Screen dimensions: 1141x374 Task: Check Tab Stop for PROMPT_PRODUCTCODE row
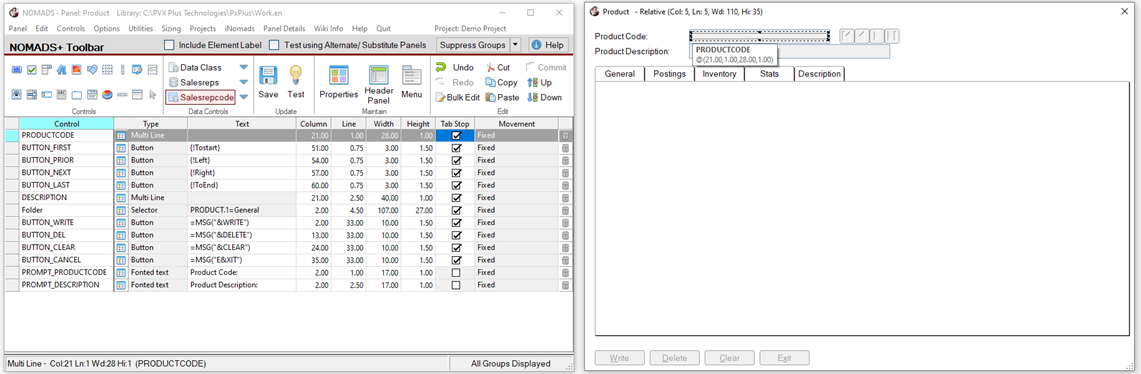click(x=456, y=273)
